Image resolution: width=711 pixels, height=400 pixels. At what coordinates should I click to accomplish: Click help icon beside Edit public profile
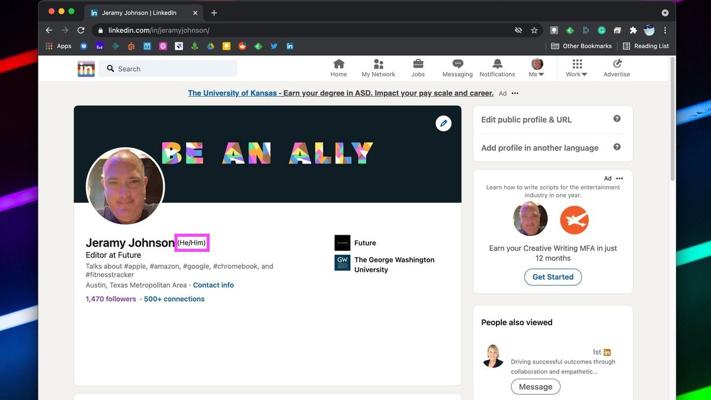(617, 119)
